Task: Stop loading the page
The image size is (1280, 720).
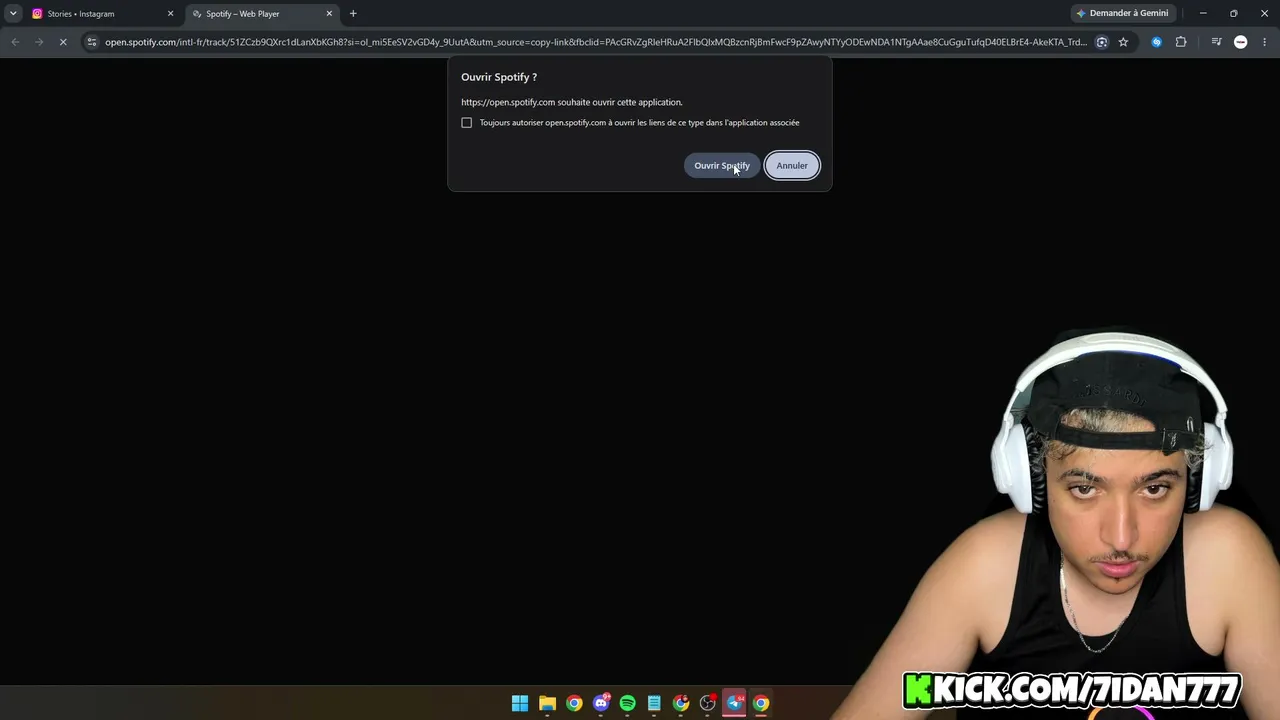Action: pos(63,42)
